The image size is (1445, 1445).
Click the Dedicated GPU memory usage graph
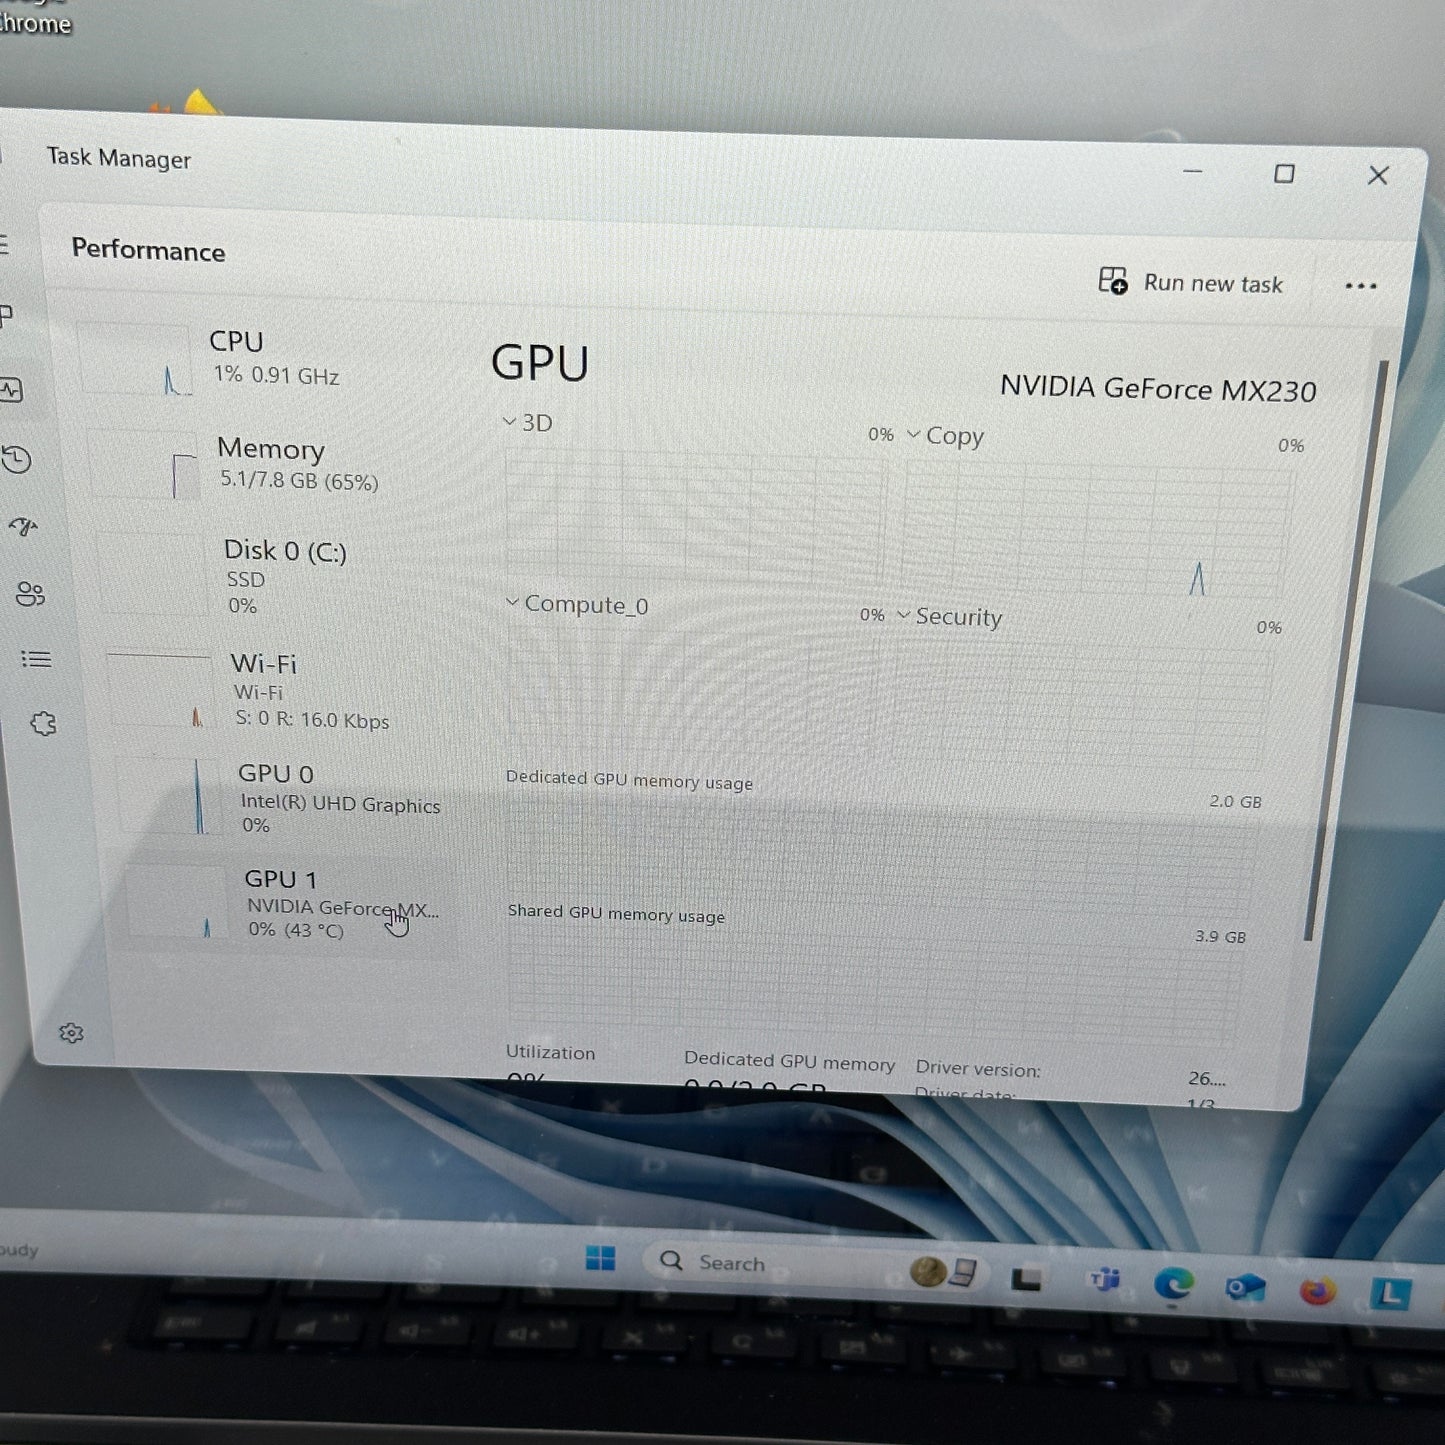[880, 850]
